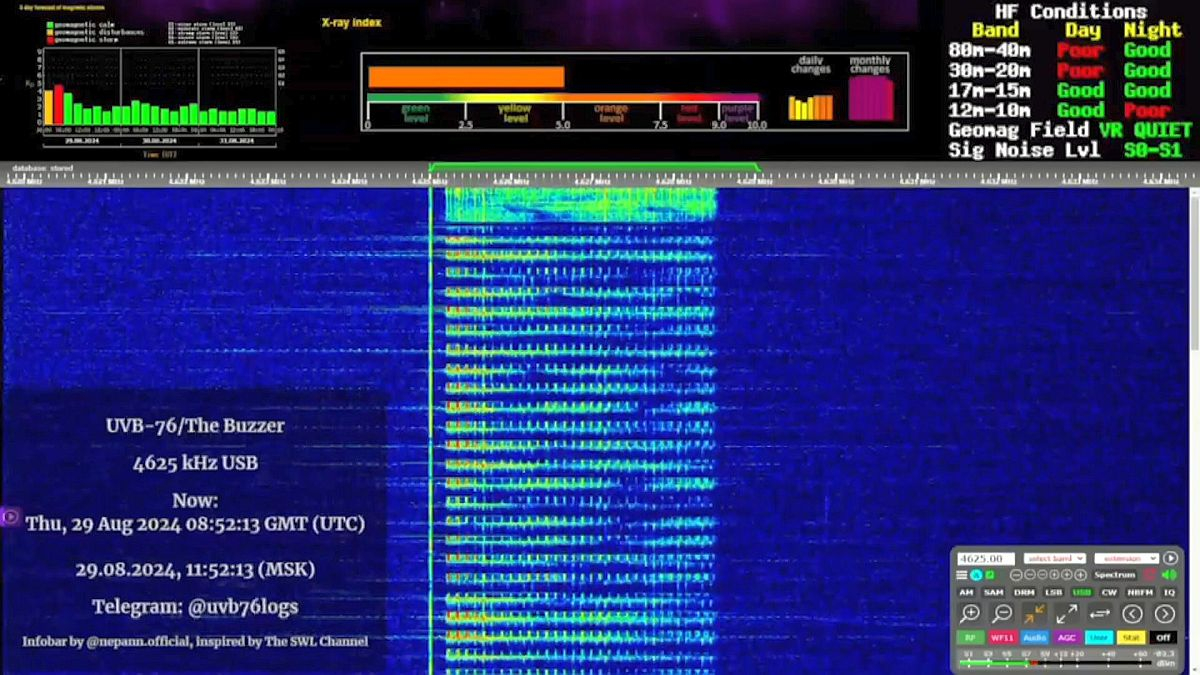Viewport: 1200px width, 675px height.
Task: Click the S-meter signal strength bar
Action: [x=1055, y=663]
